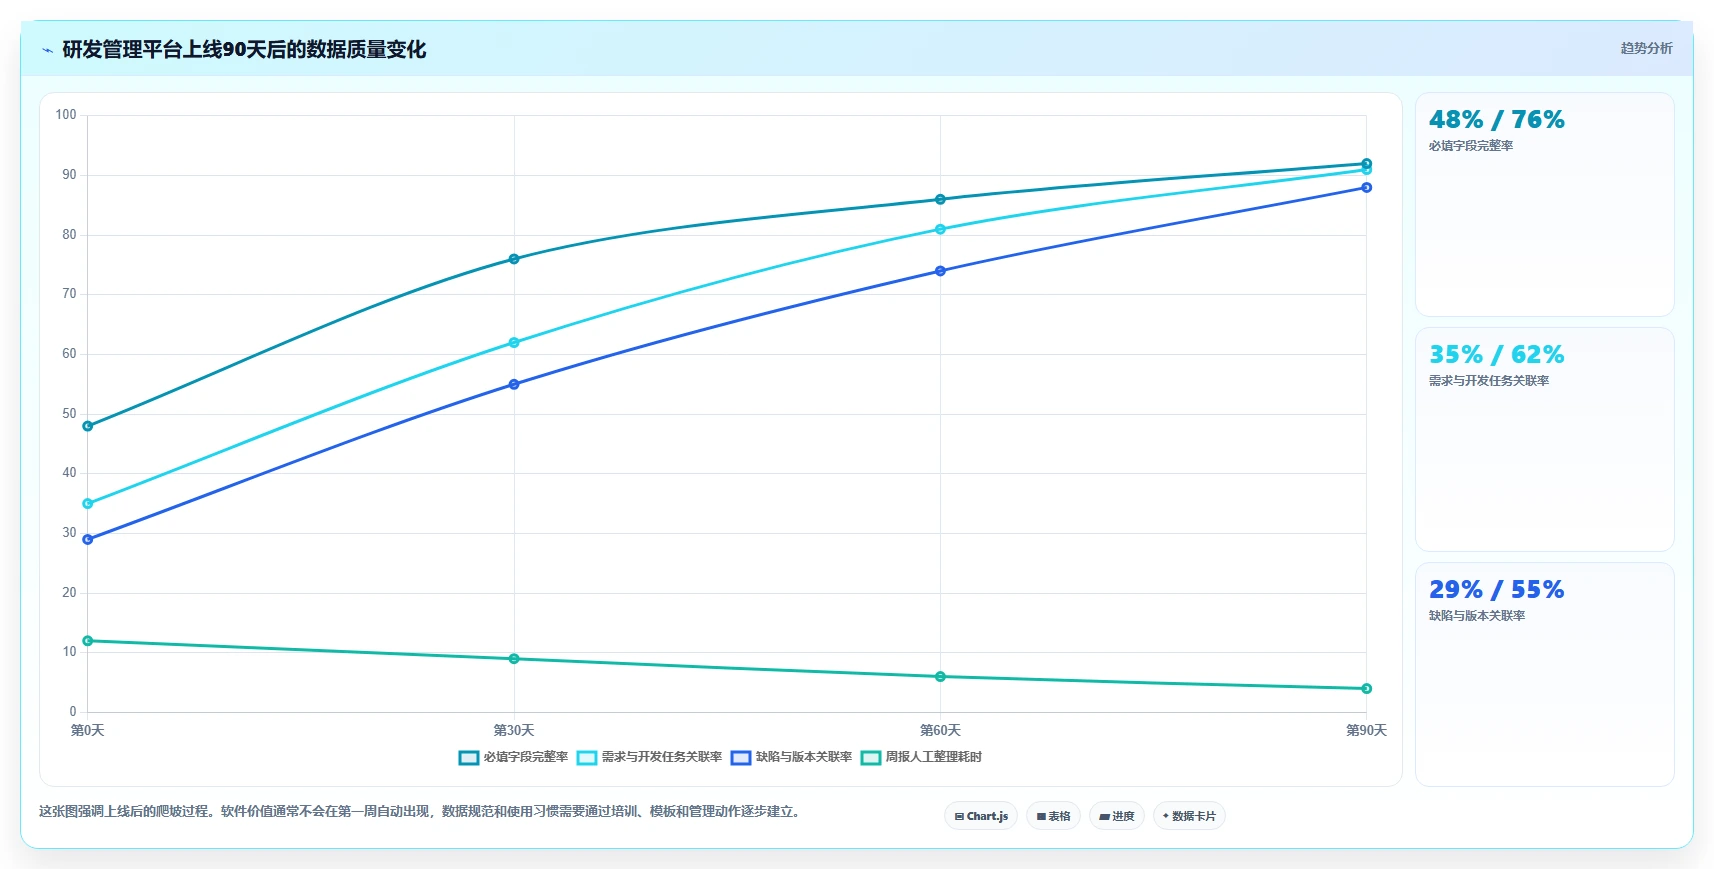Toggle 必填字段完整率 series via legend label
The image size is (1714, 869).
[526, 757]
